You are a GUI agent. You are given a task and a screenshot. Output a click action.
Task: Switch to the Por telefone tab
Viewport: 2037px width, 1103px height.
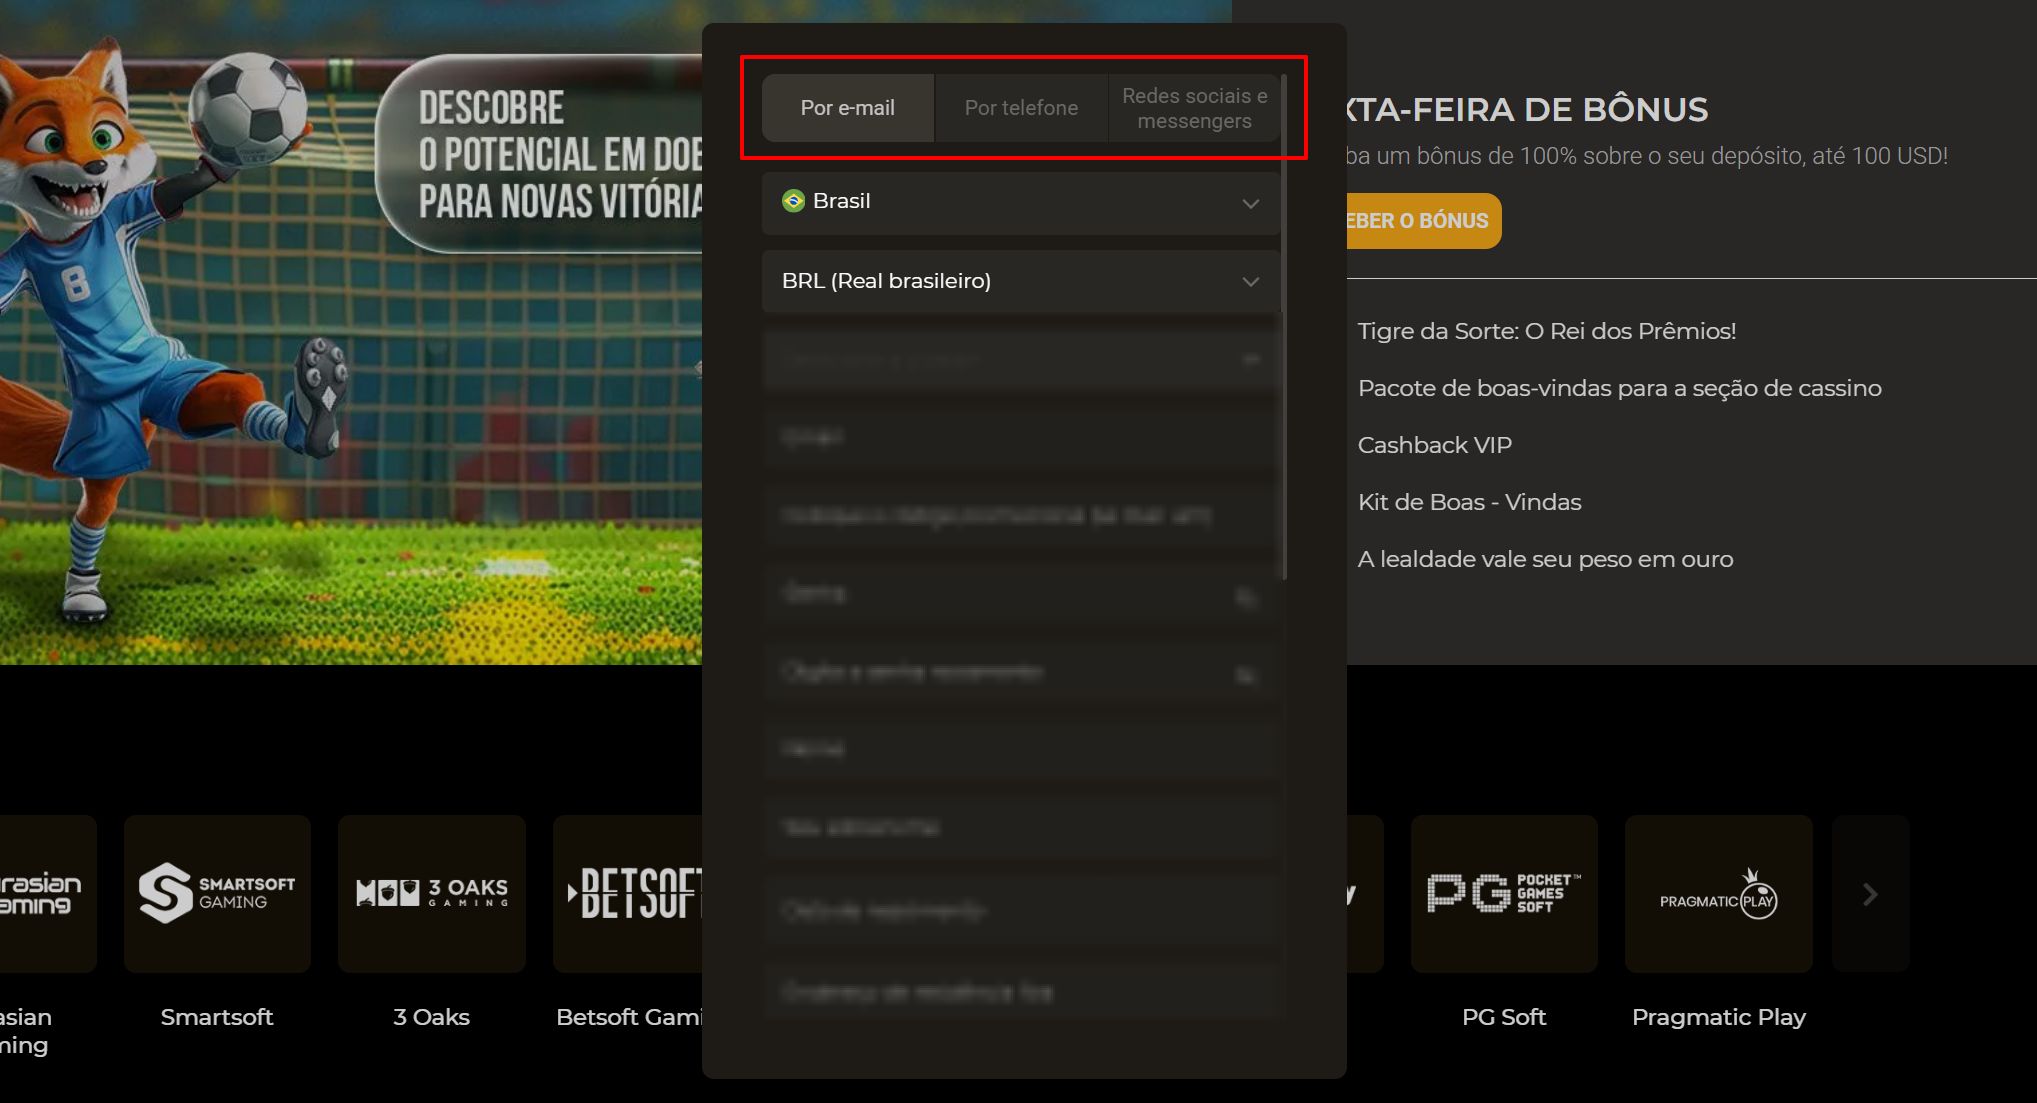point(1021,108)
